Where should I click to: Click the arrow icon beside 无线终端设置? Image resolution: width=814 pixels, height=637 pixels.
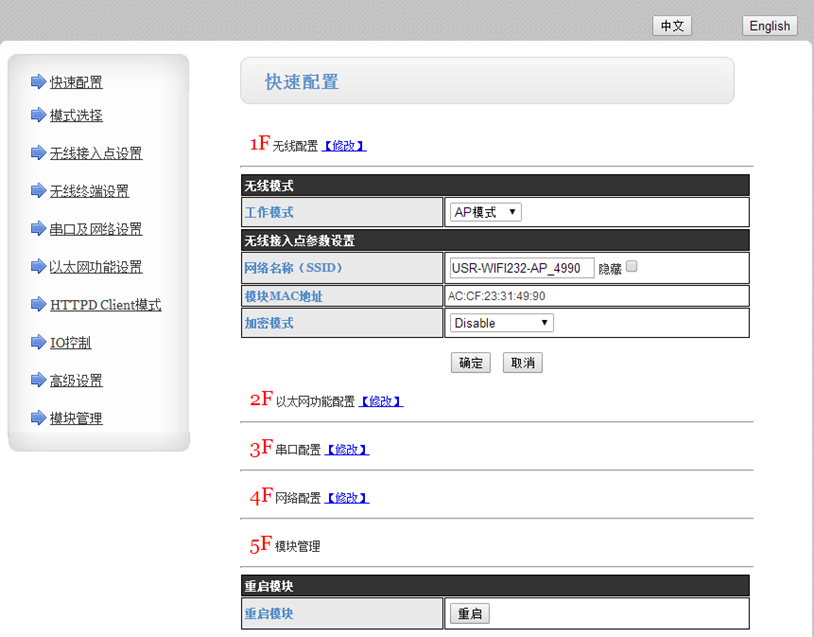[38, 191]
